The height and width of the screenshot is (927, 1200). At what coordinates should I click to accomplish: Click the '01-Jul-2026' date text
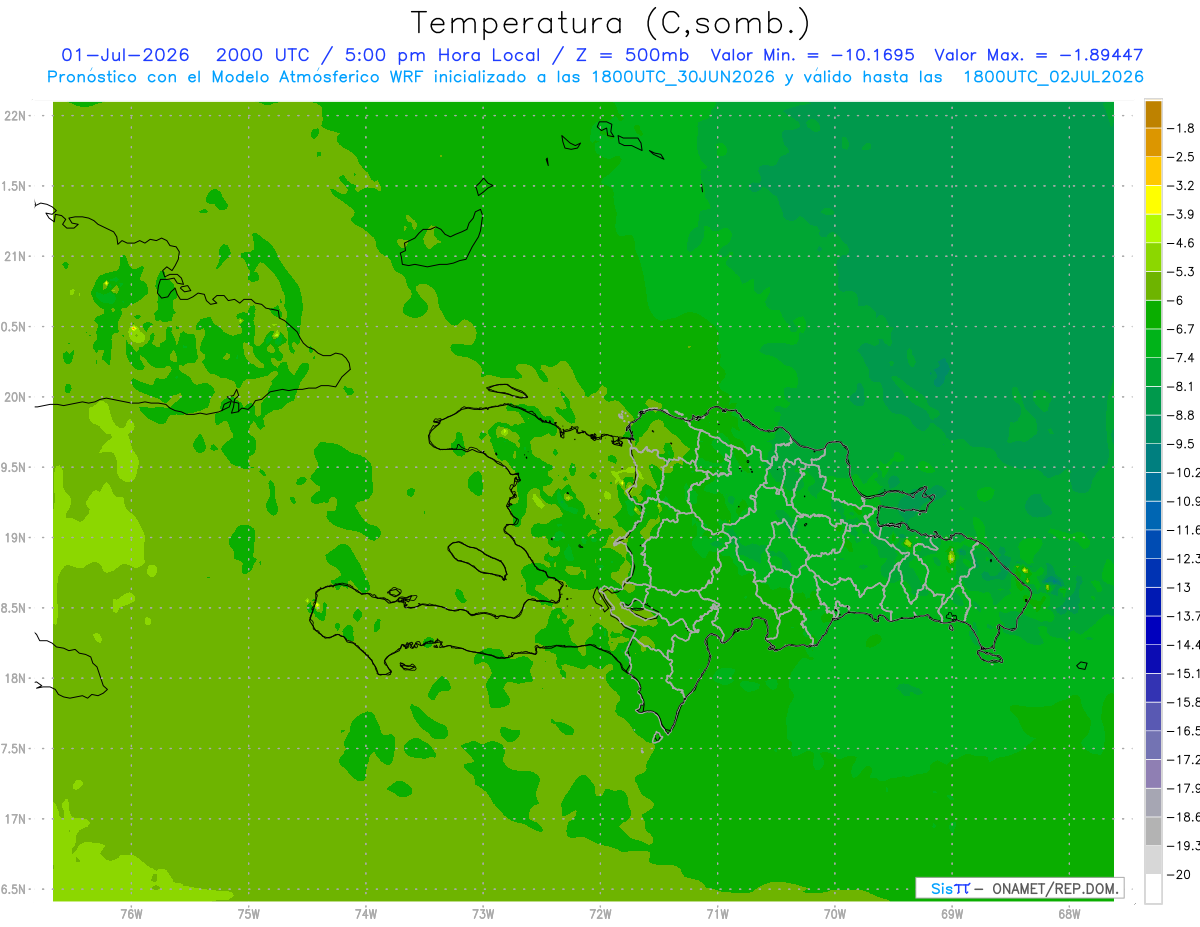pos(125,55)
